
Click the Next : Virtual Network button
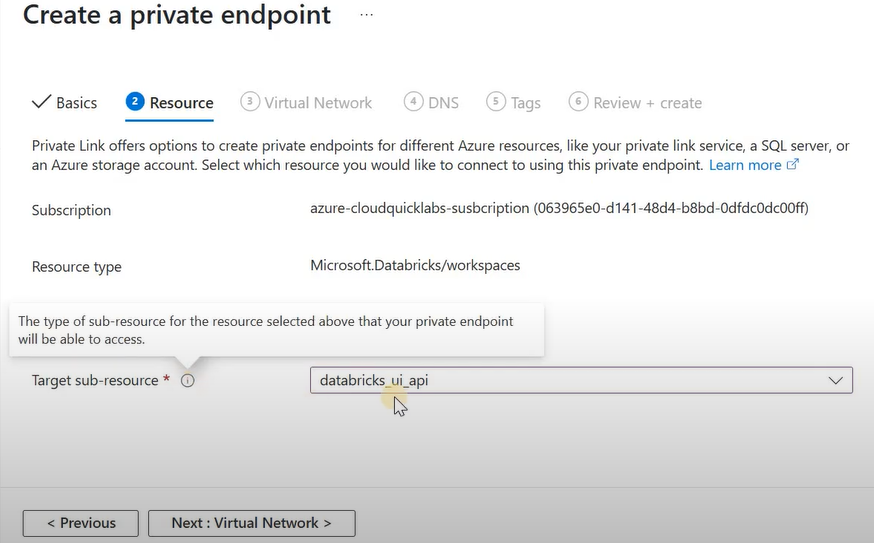pyautogui.click(x=251, y=523)
